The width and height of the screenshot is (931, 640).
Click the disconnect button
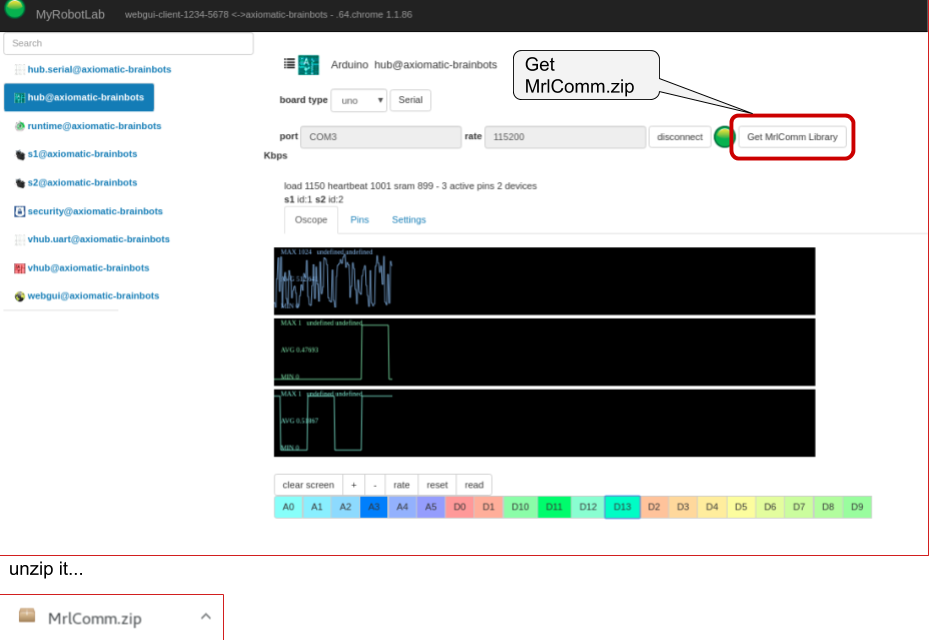point(679,136)
